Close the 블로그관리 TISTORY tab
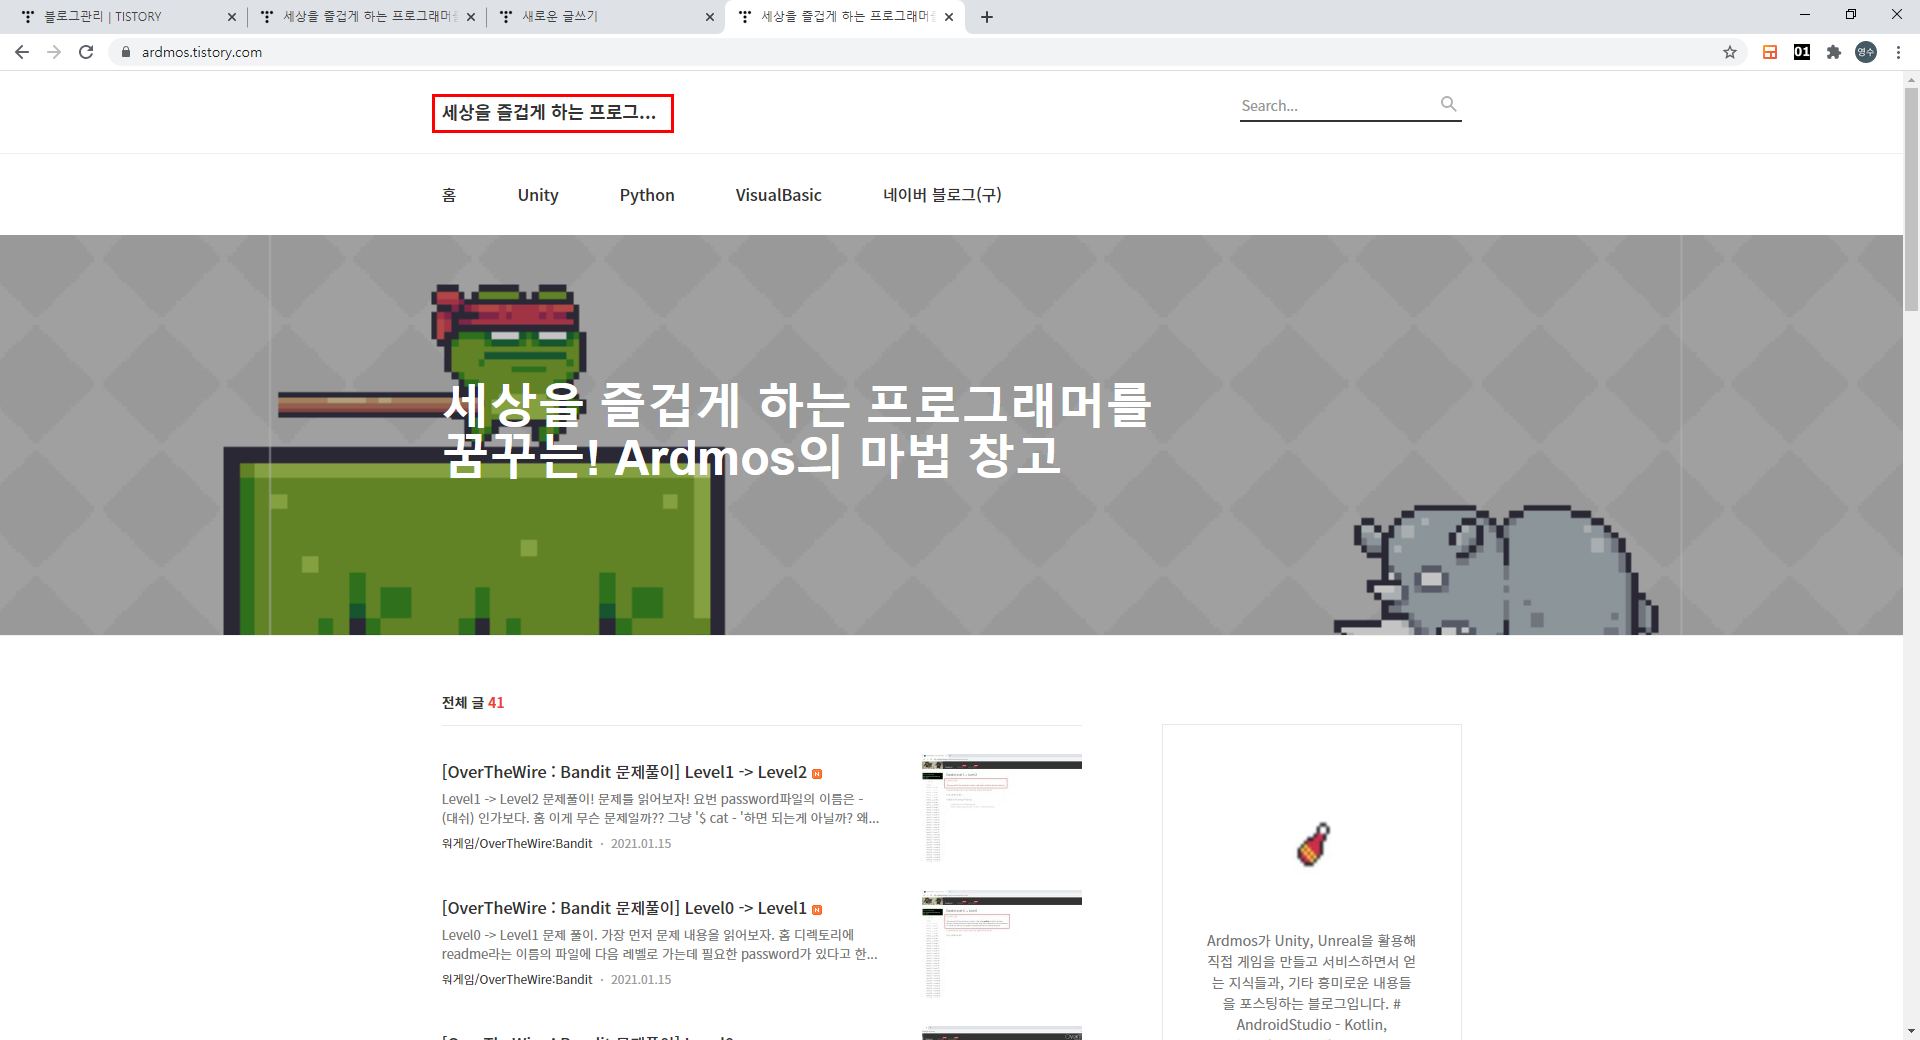The height and width of the screenshot is (1040, 1920). point(232,17)
